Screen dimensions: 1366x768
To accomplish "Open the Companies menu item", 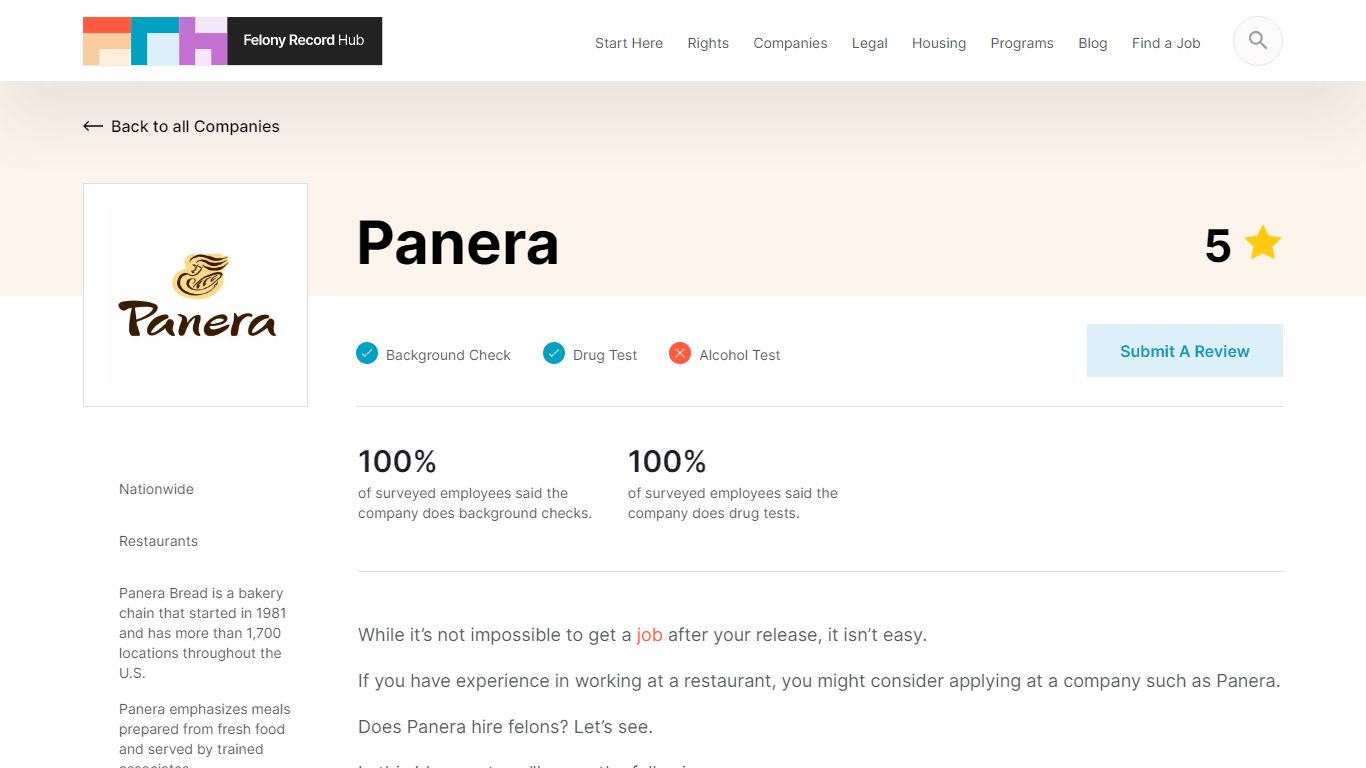I will (x=790, y=43).
